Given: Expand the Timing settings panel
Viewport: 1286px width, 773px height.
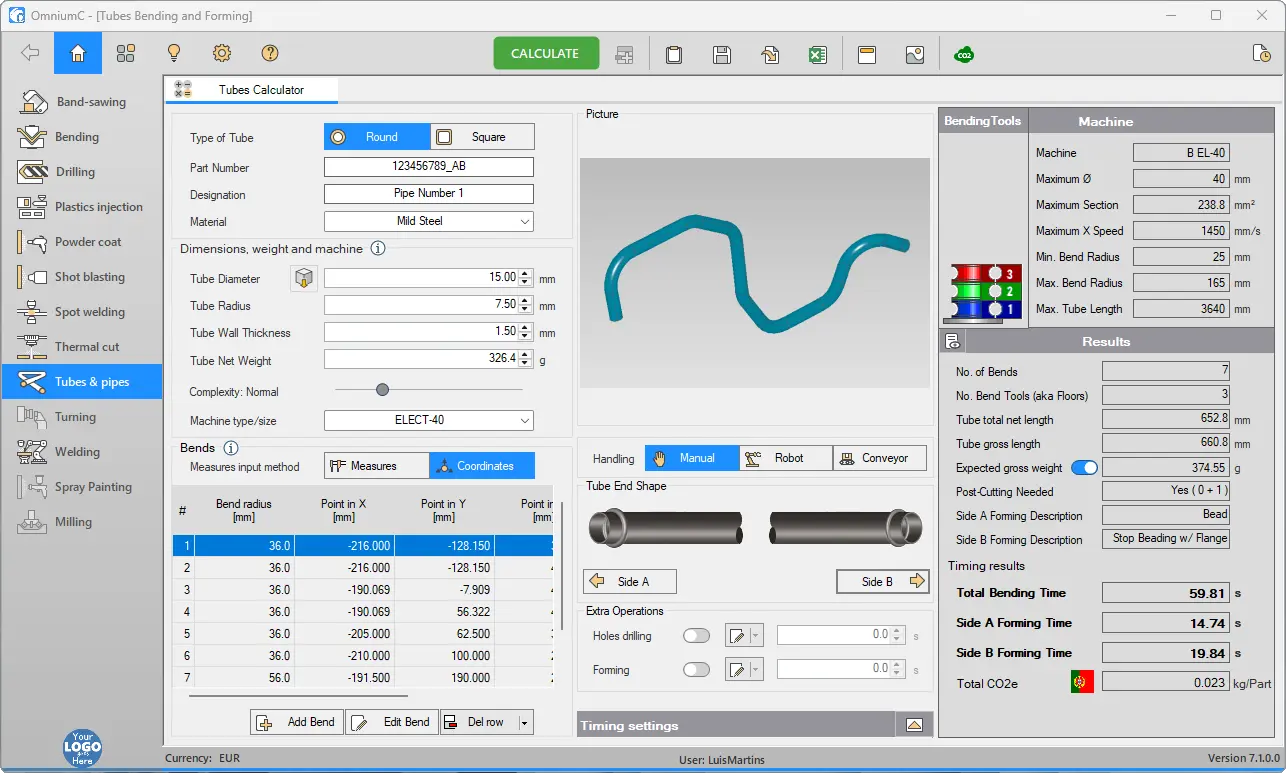Looking at the screenshot, I should coord(914,725).
